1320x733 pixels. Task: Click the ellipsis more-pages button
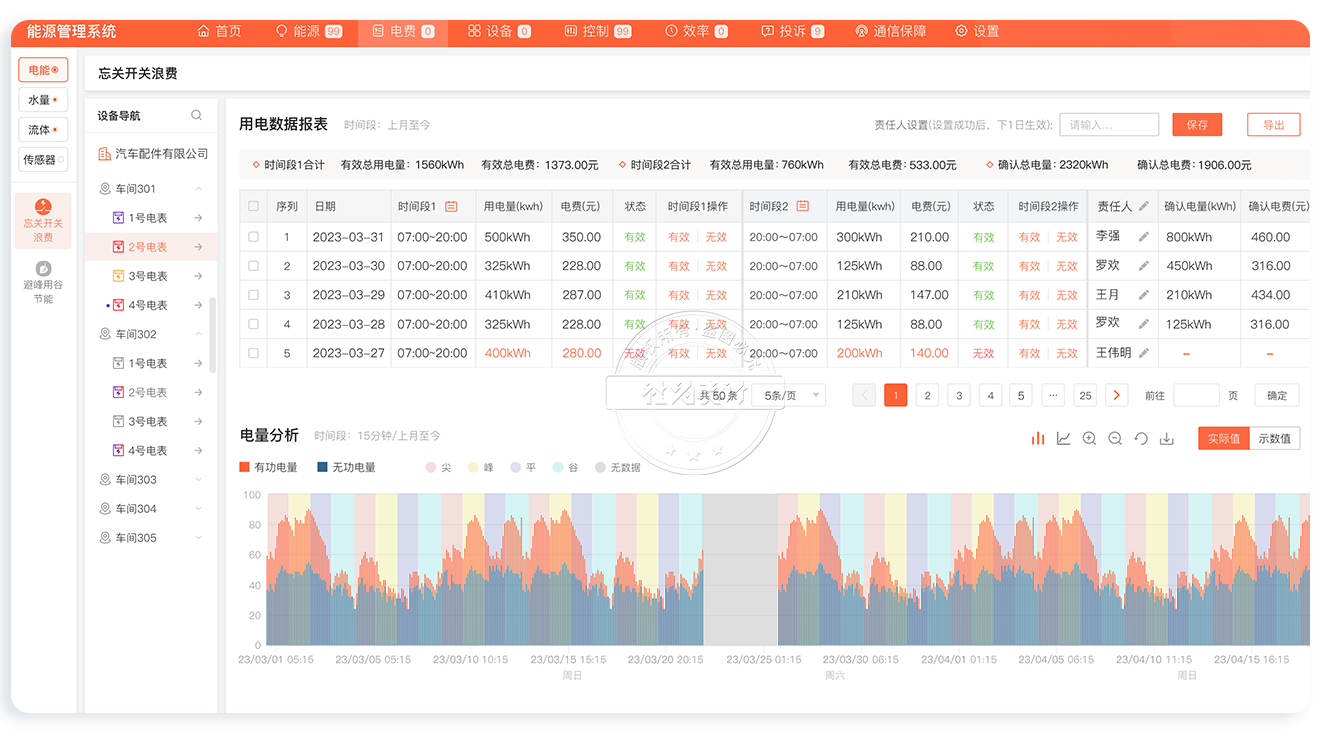click(x=1053, y=395)
